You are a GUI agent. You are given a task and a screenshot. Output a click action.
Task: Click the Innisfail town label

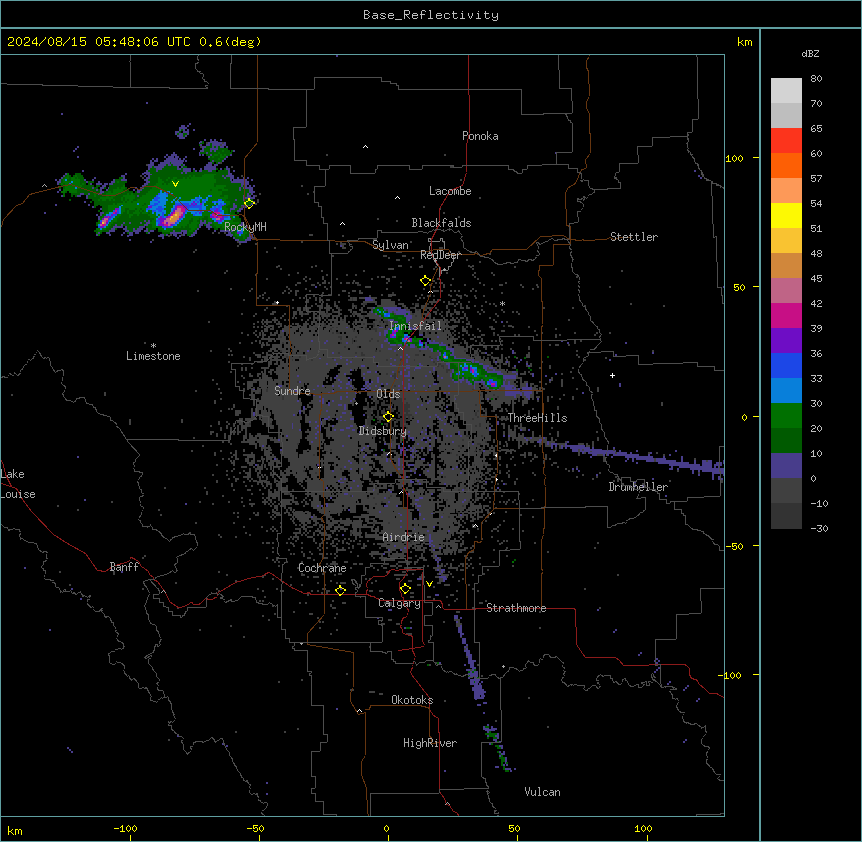click(x=415, y=326)
